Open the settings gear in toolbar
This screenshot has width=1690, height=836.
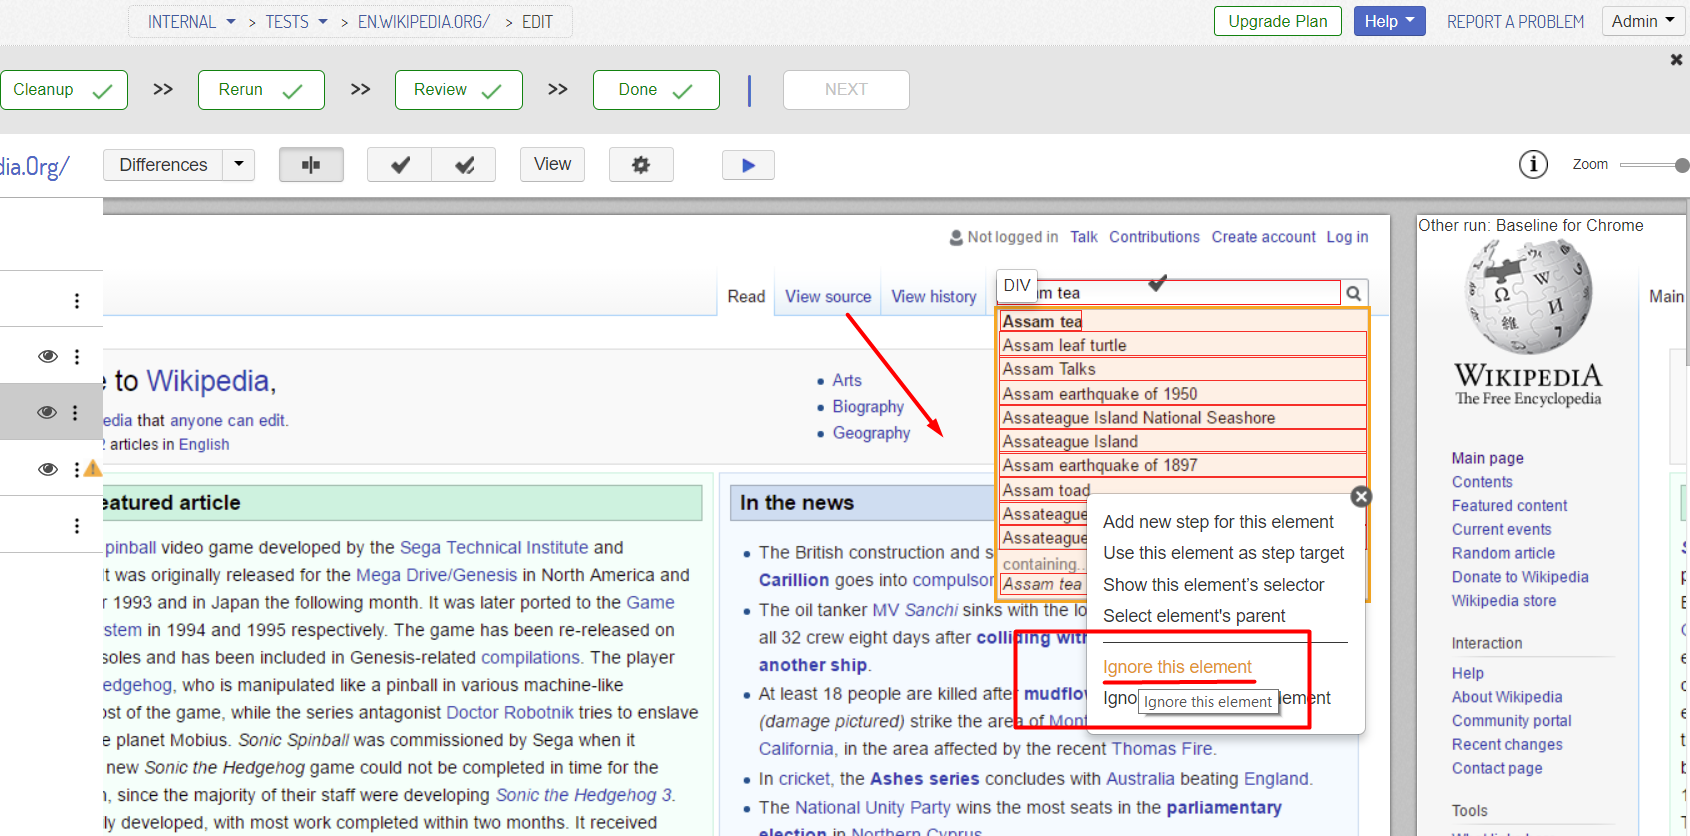641,165
